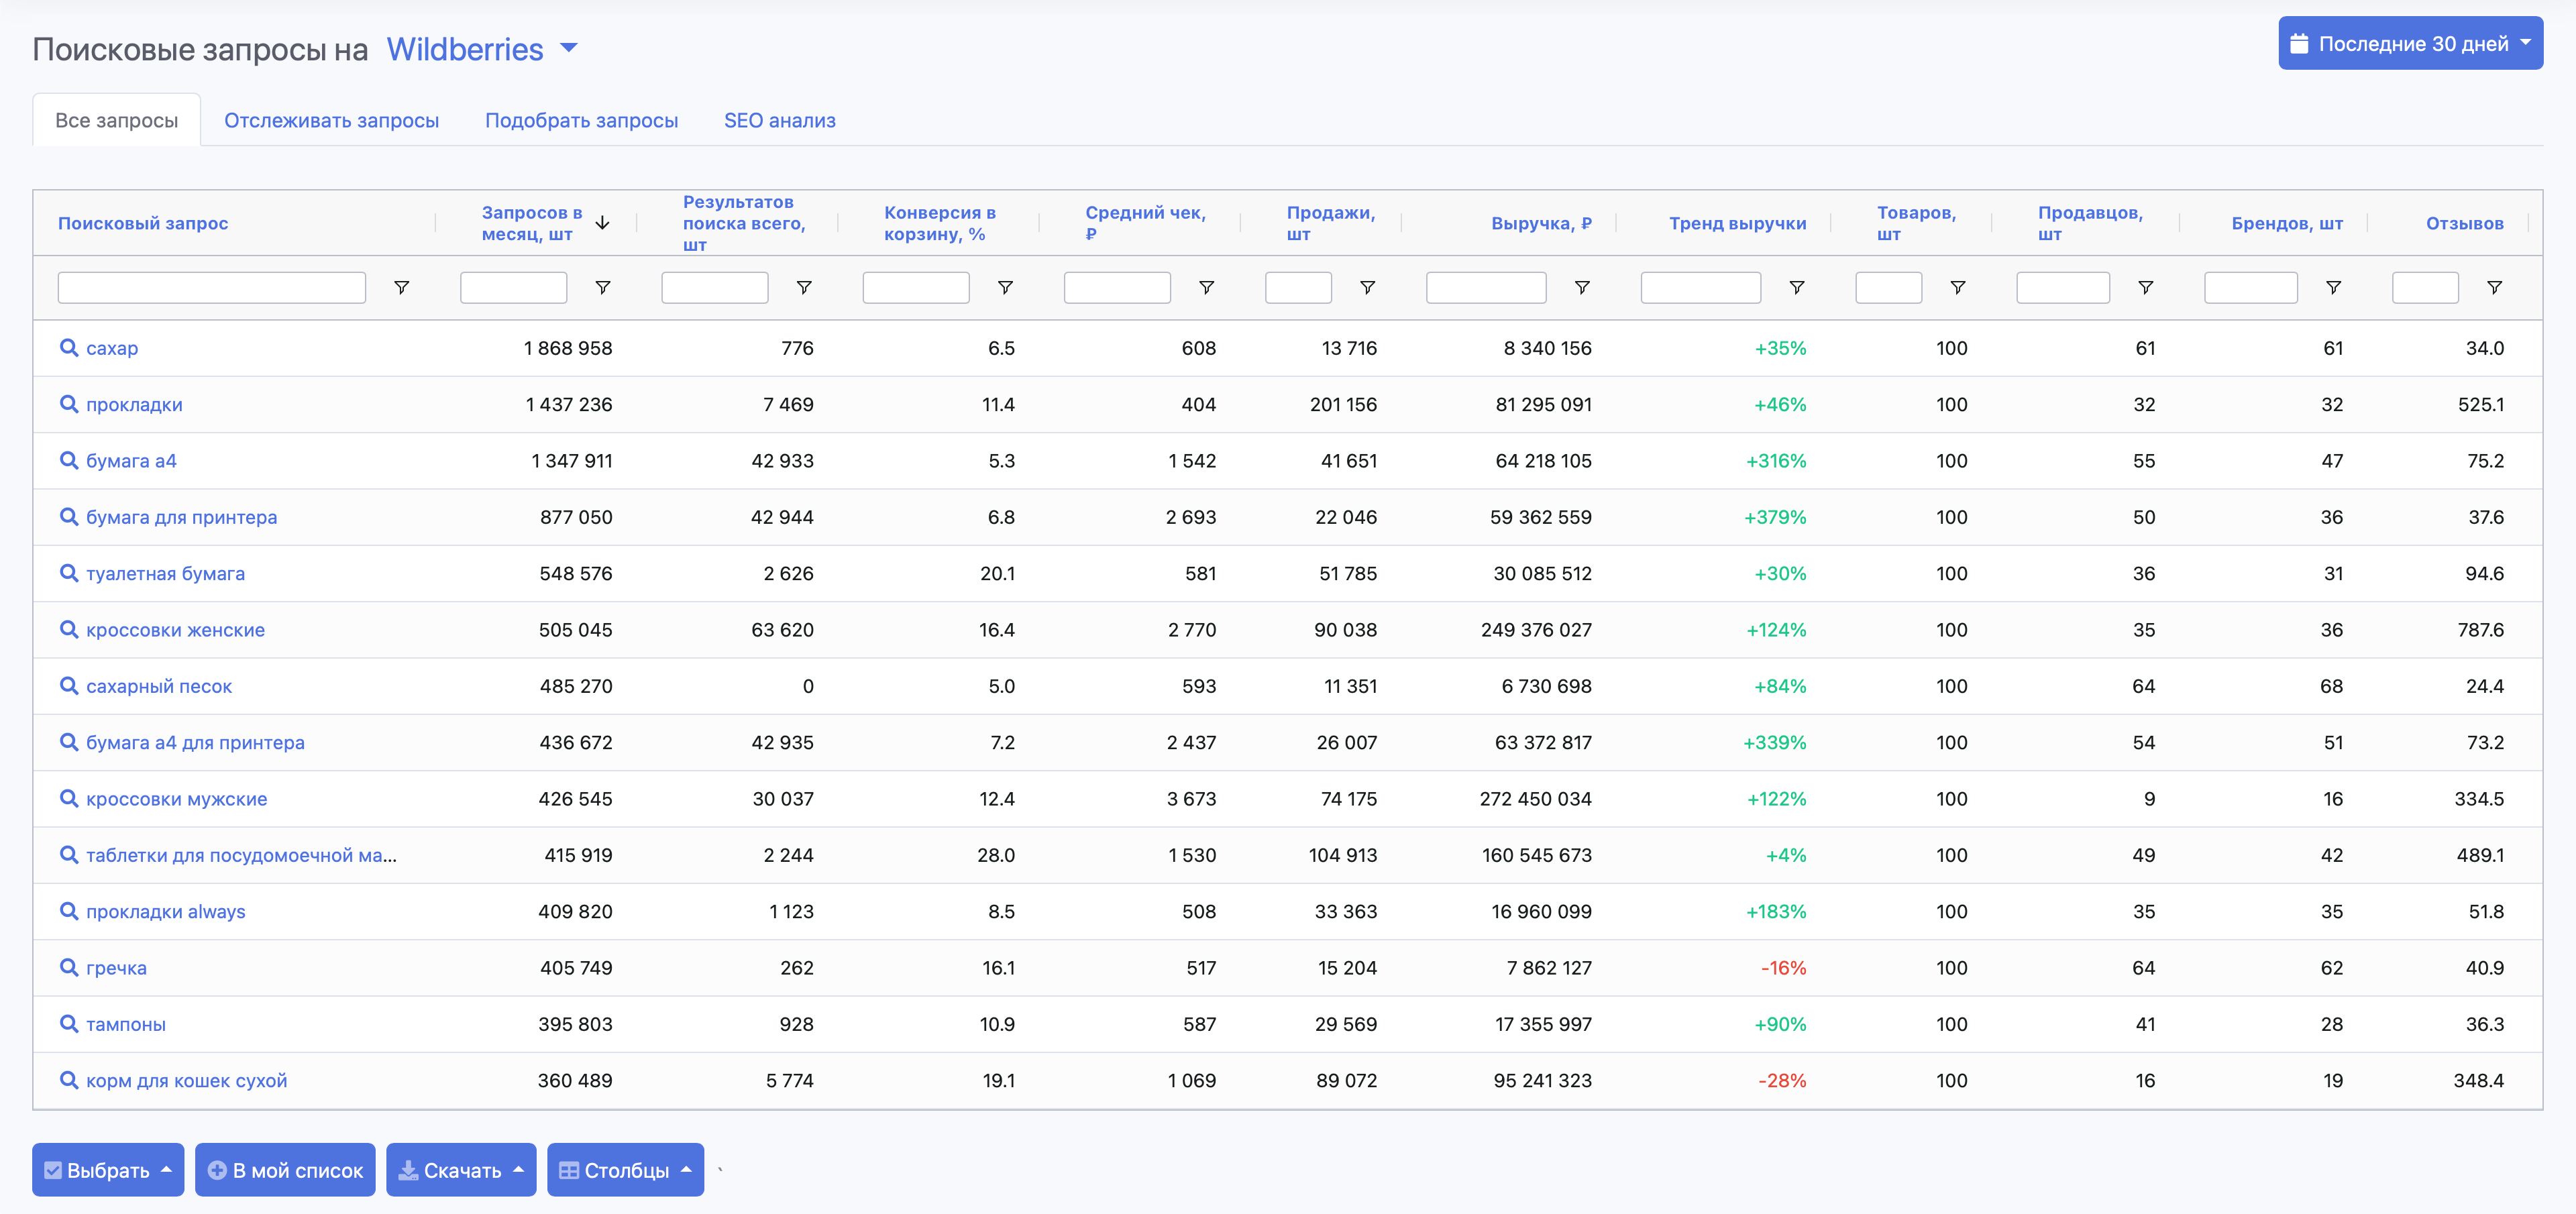Click the filter input under "Продажи, шт" column

1298,287
